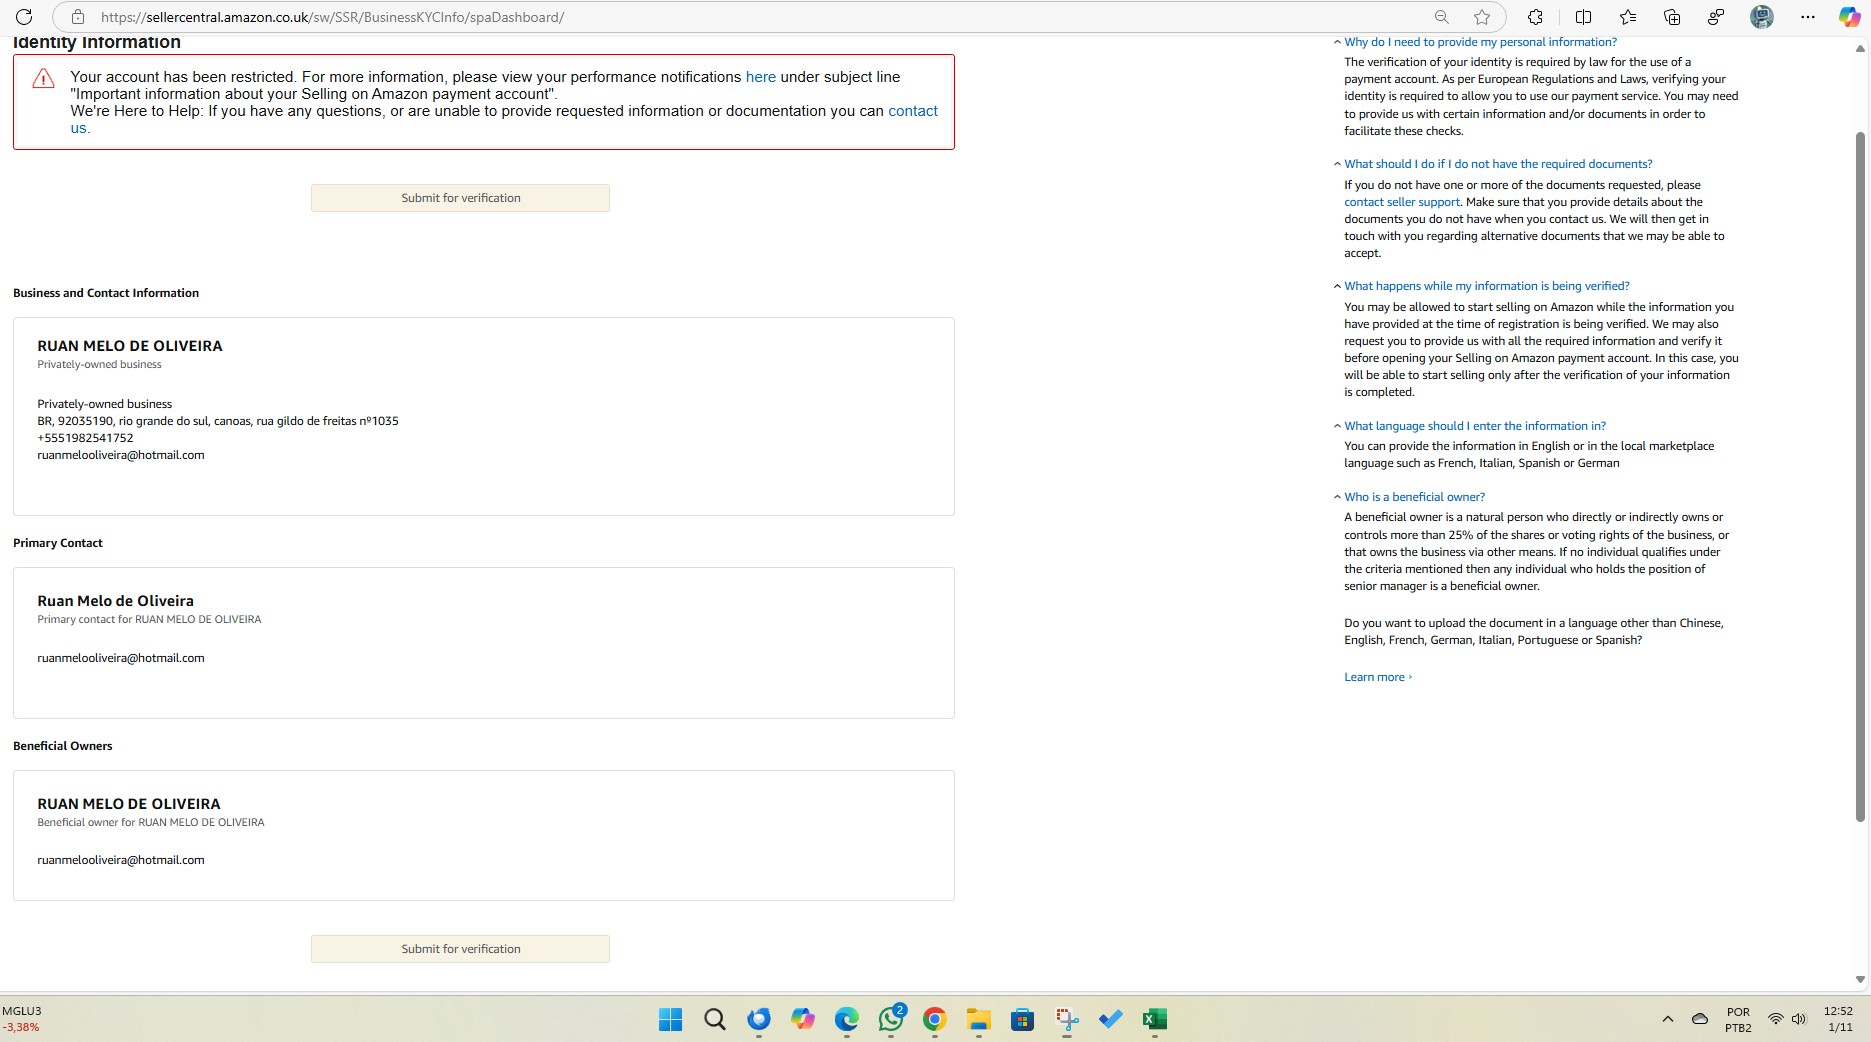This screenshot has height=1042, width=1871.
Task: Open performance notifications 'here' link
Action: tap(760, 77)
